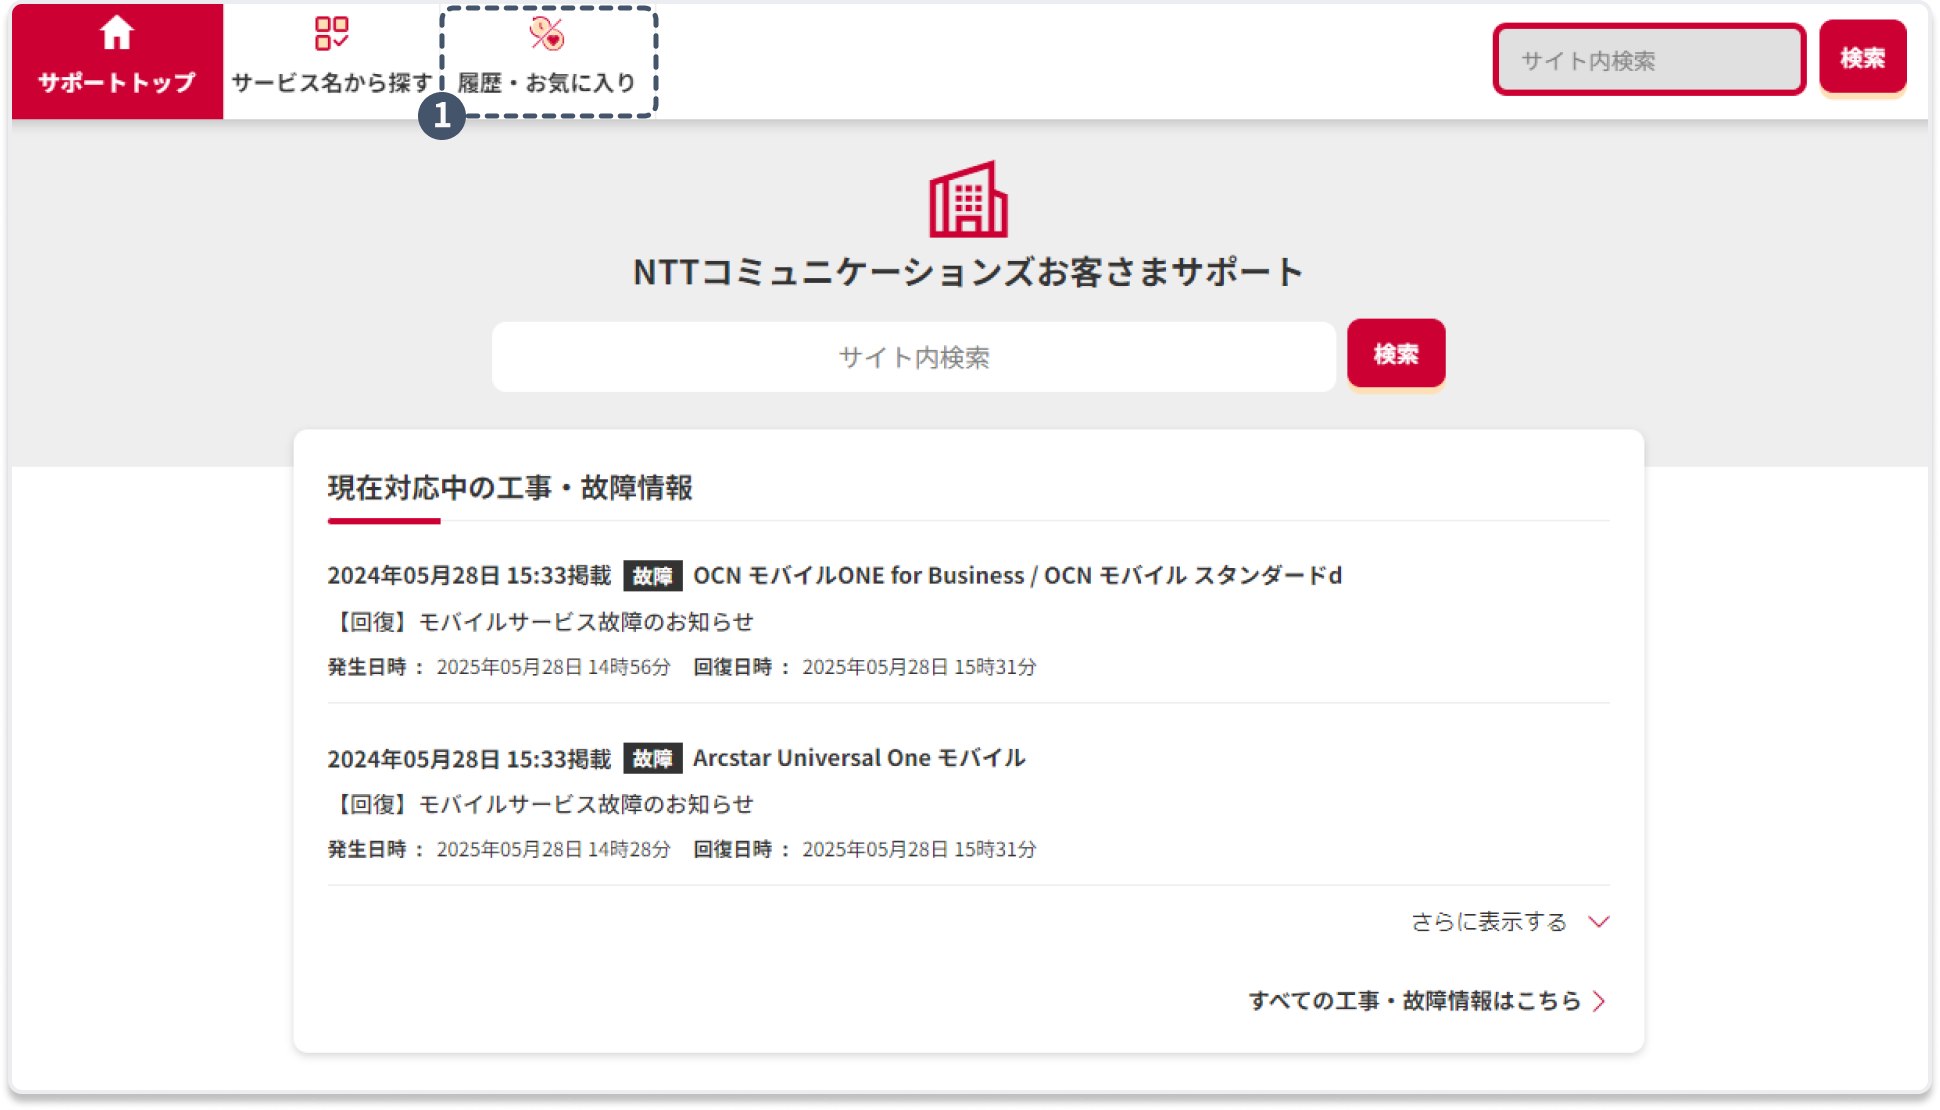This screenshot has width=1940, height=1110.
Task: Open Arcstar Universal One モバイル notice
Action: click(x=859, y=758)
